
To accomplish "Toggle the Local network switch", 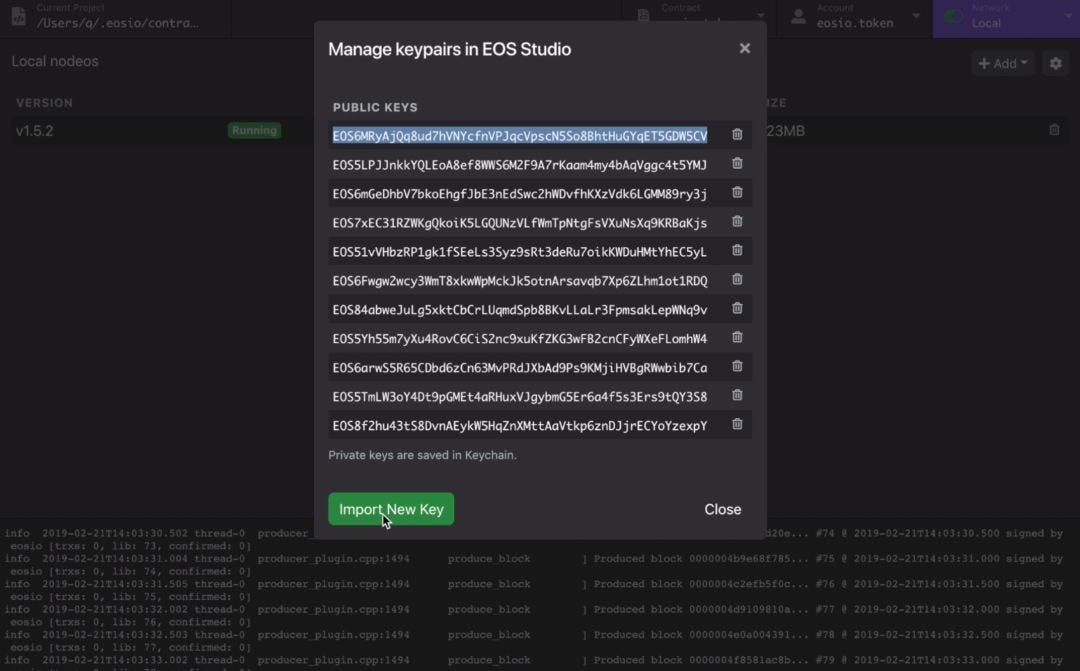I will [954, 16].
